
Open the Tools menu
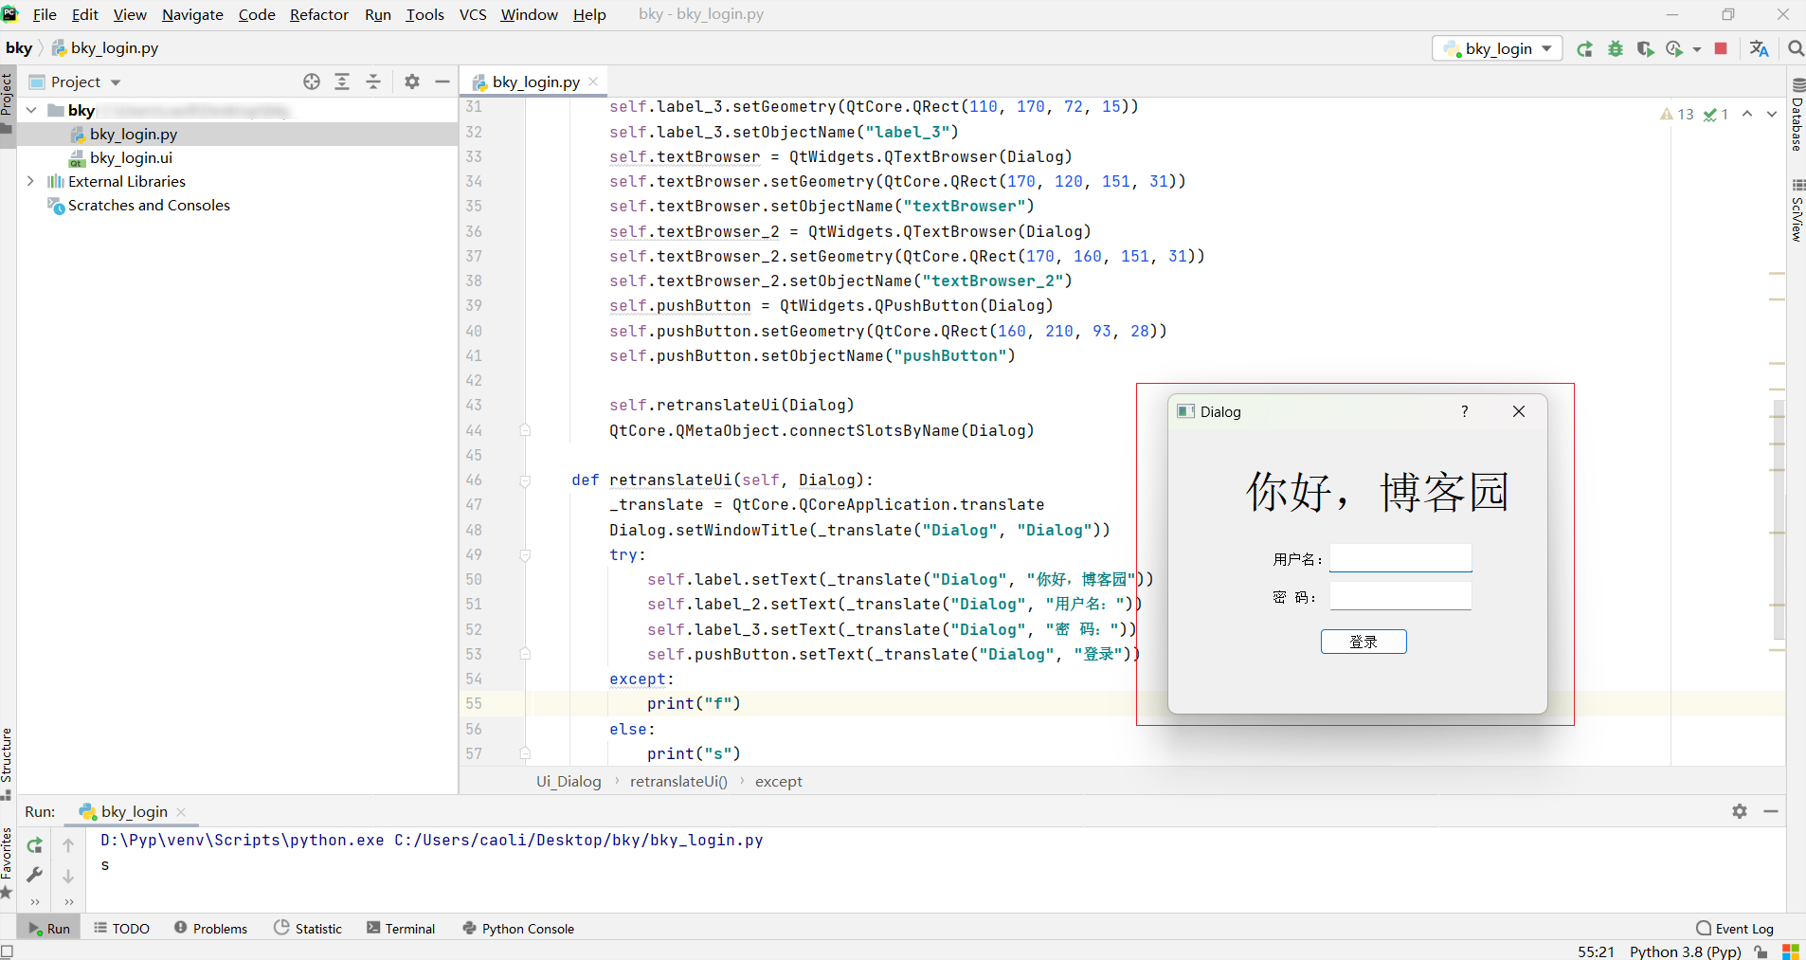click(x=425, y=15)
